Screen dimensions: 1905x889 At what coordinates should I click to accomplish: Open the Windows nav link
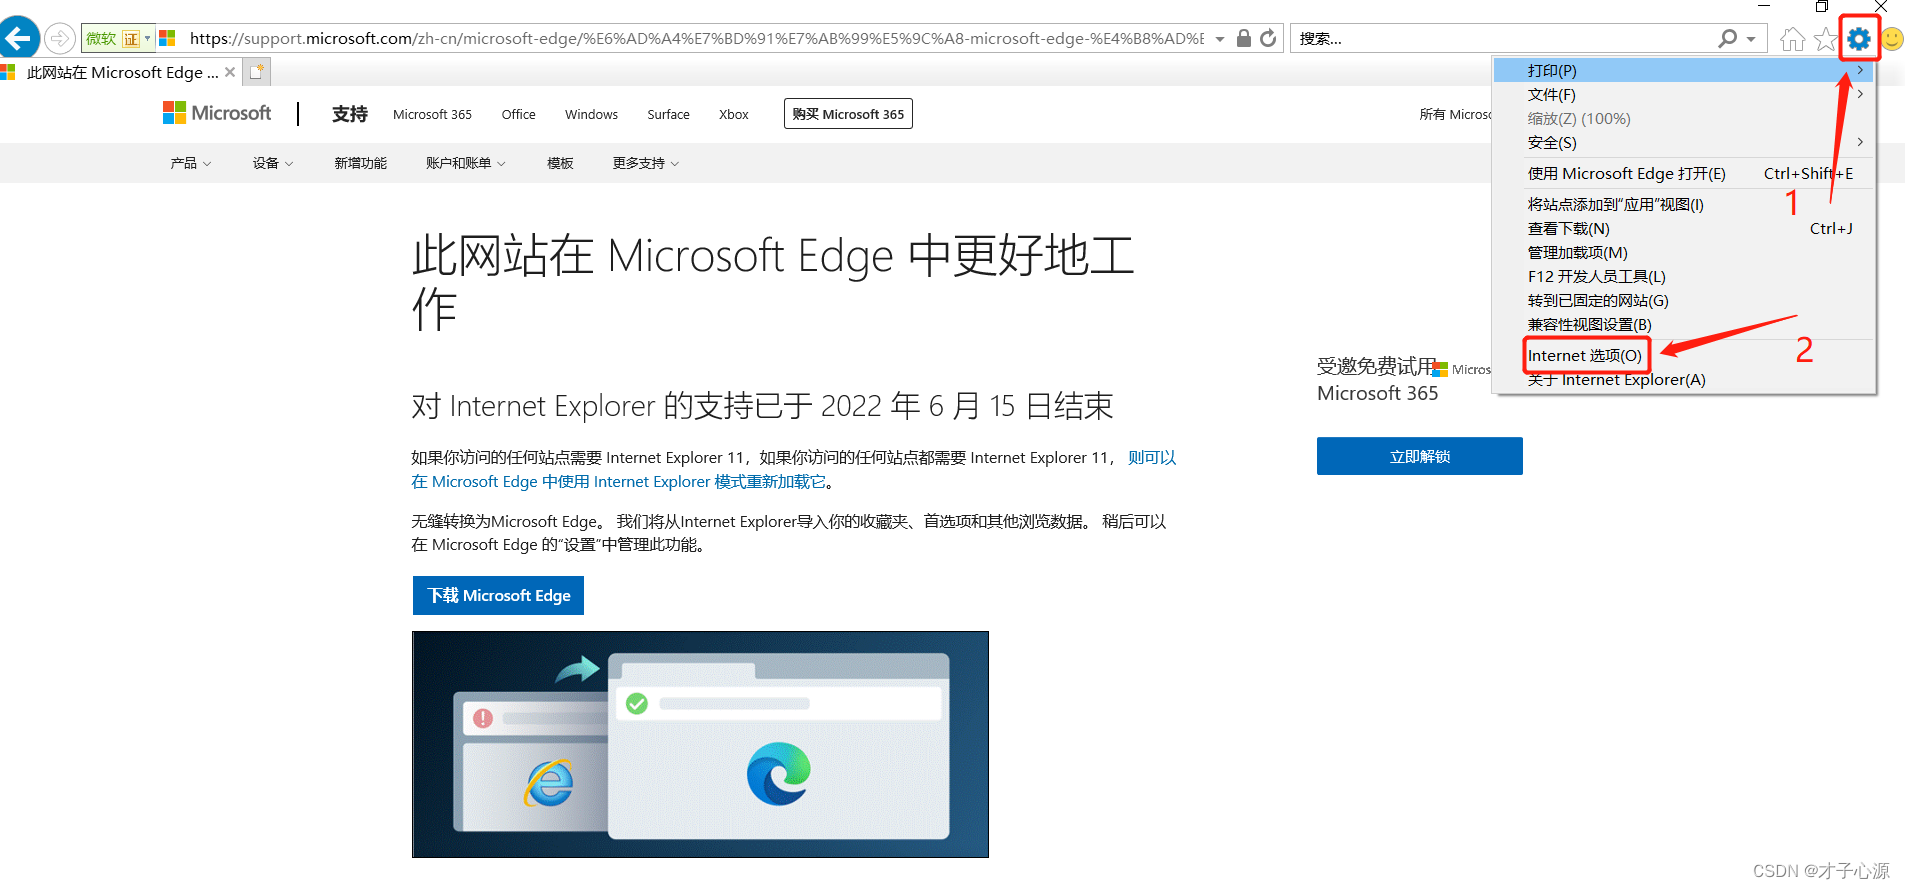[591, 114]
